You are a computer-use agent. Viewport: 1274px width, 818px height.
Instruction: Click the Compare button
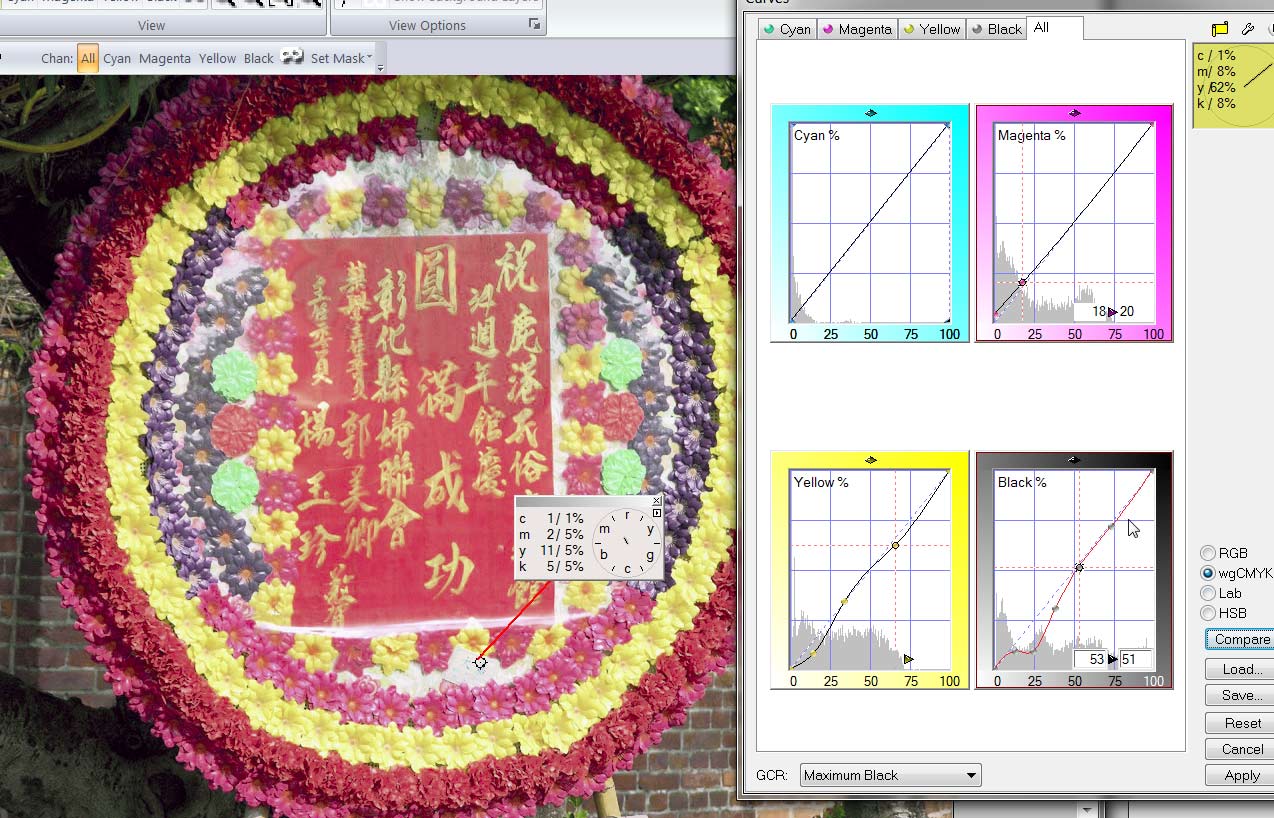point(1240,639)
